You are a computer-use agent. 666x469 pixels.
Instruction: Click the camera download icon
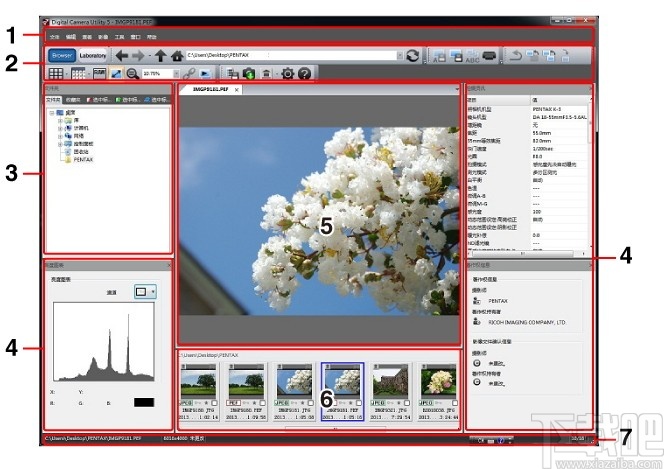click(249, 73)
